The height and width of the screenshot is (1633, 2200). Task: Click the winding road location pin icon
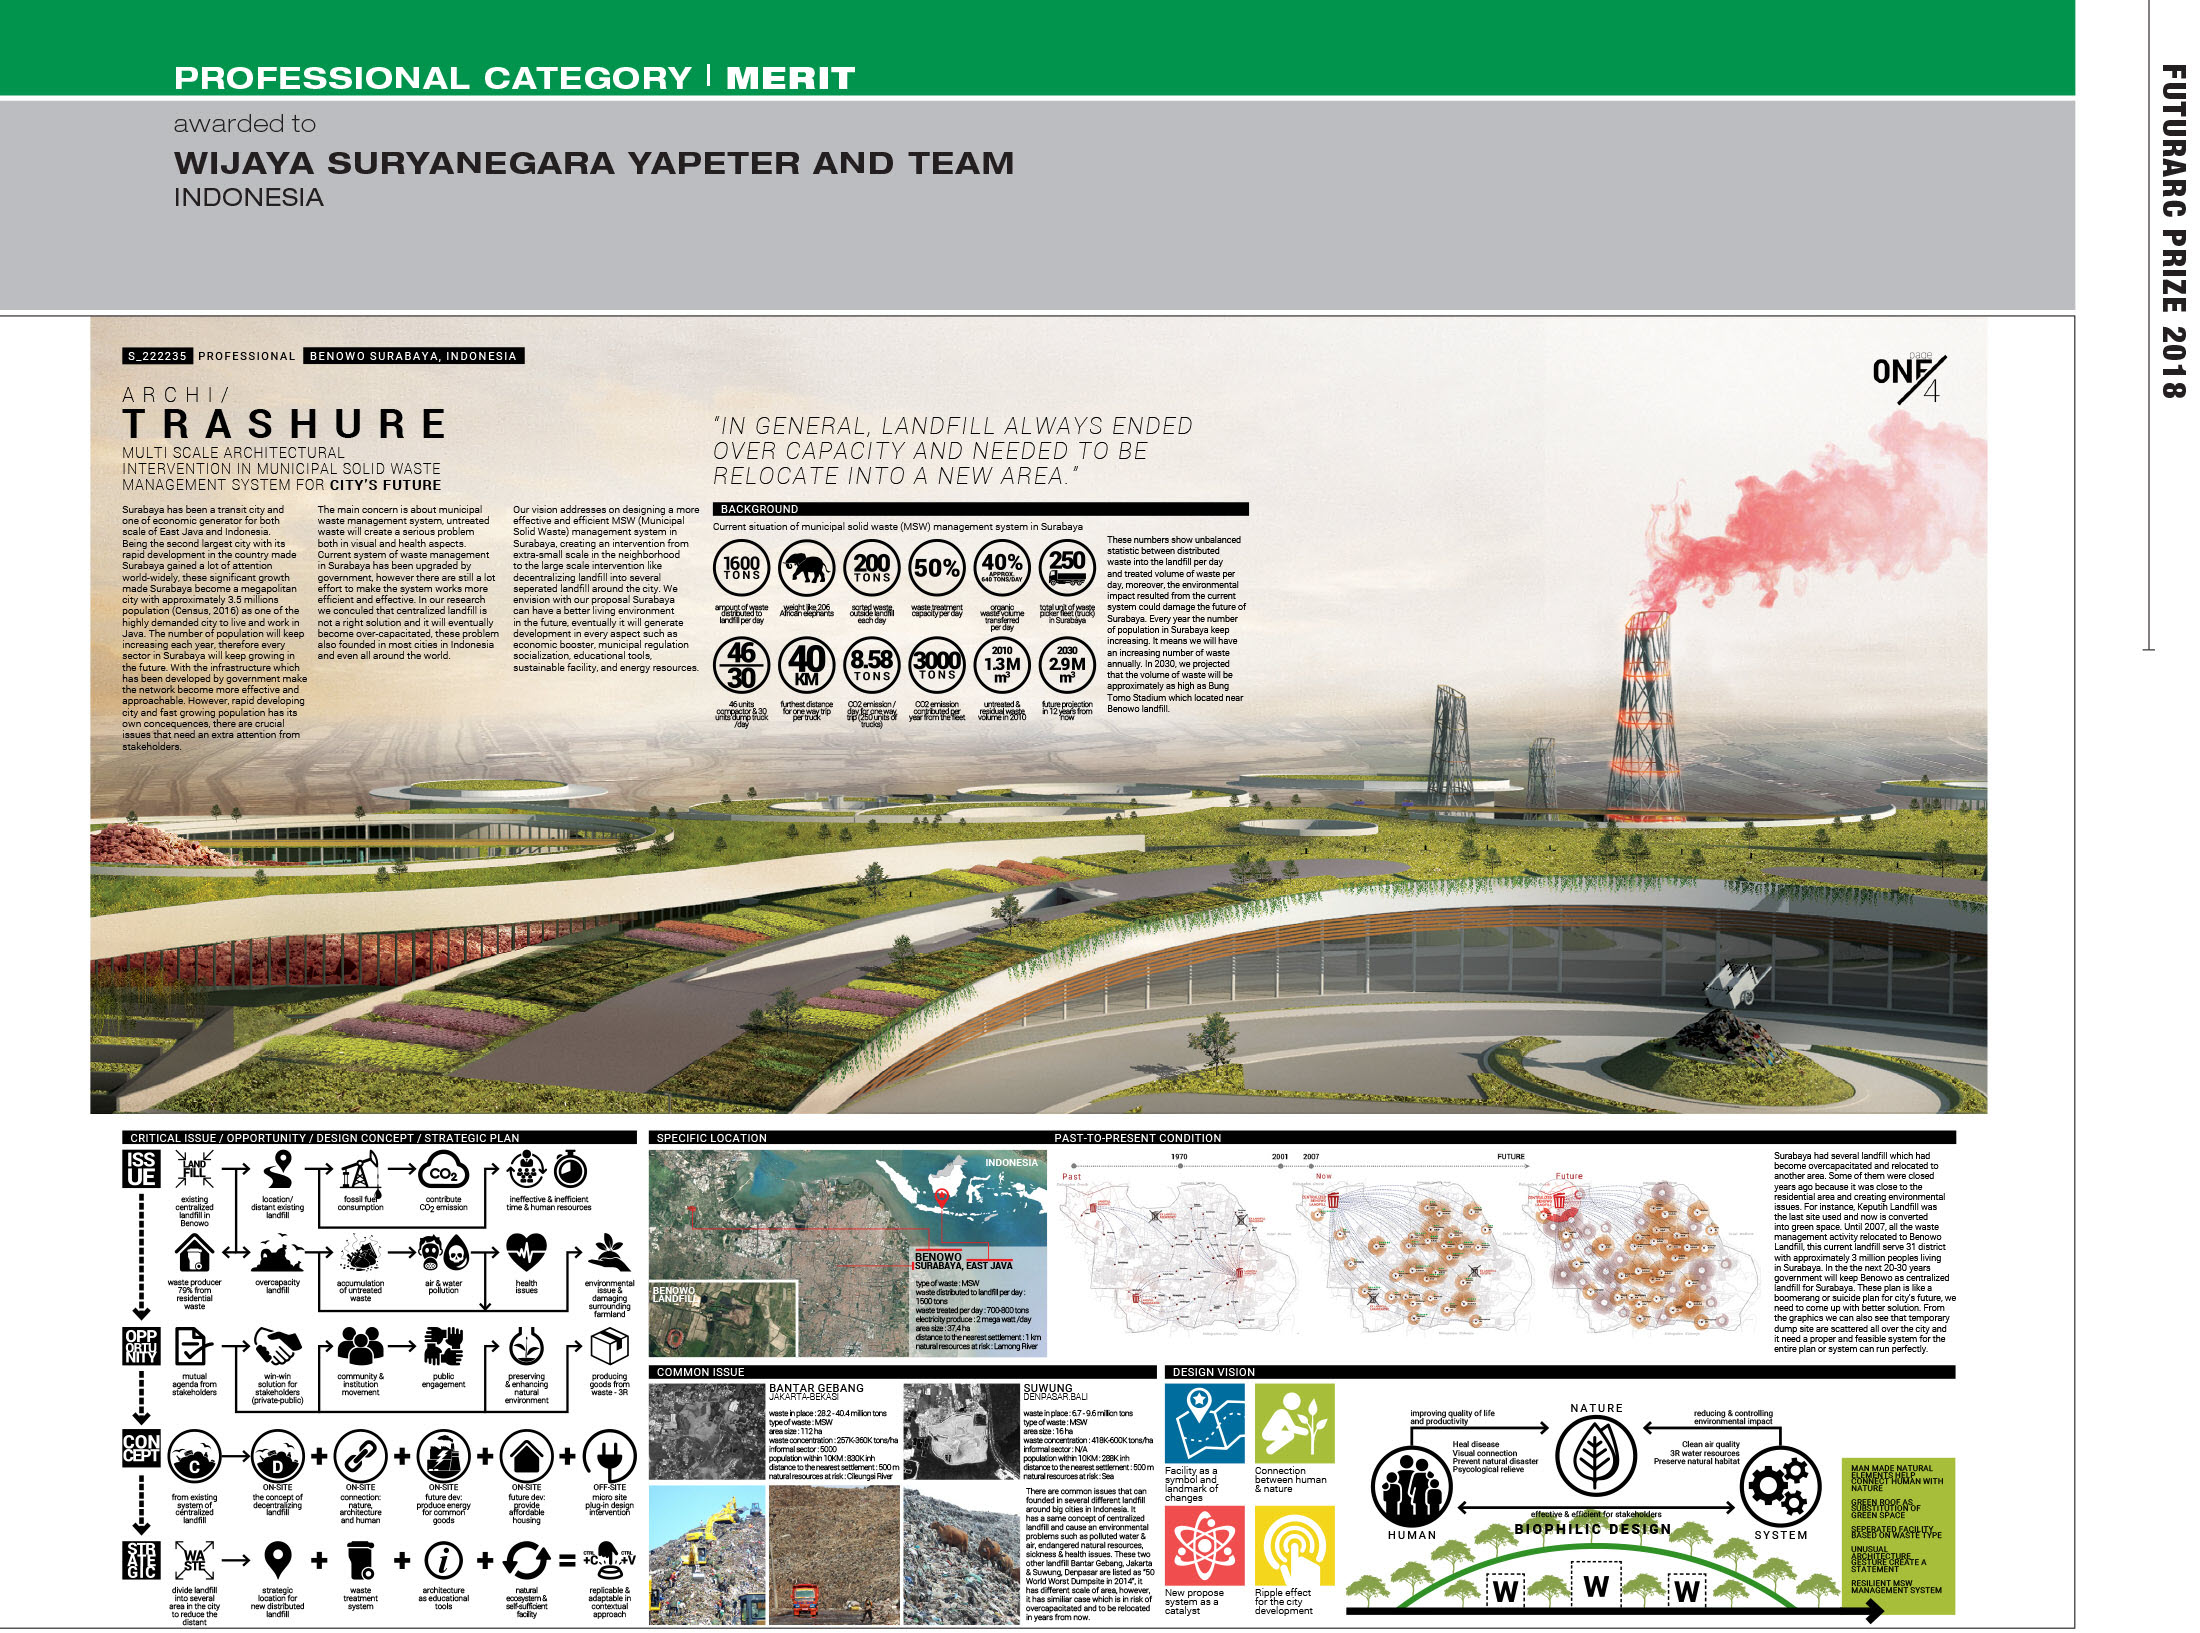click(279, 1170)
